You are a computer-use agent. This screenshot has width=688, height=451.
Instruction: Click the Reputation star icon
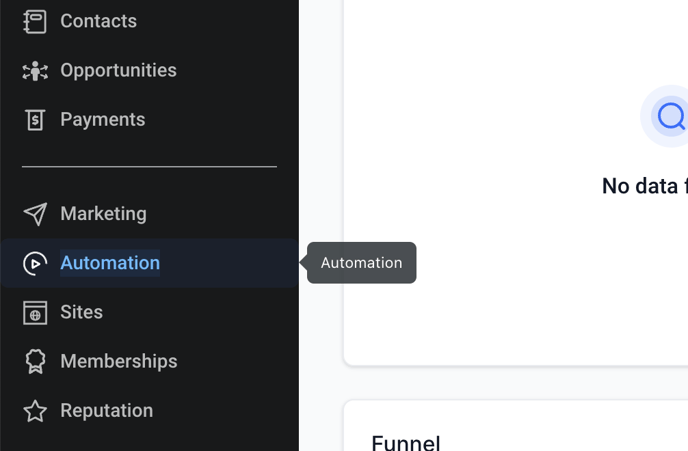(35, 411)
